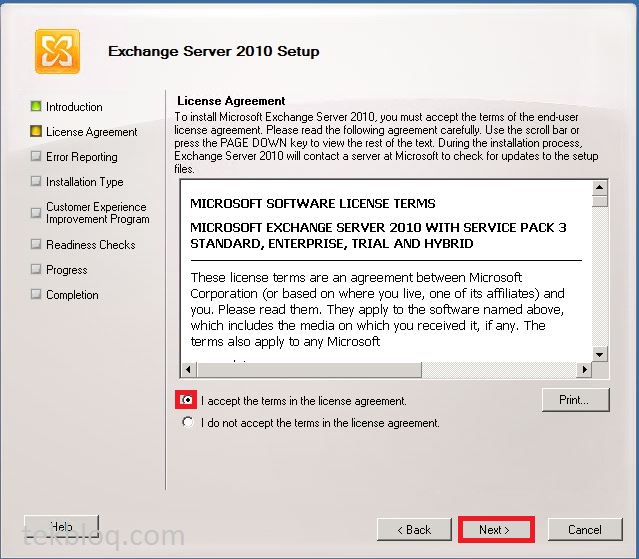This screenshot has width=639, height=559.
Task: Click the Customer Experience Improvement Program label
Action: 97,213
